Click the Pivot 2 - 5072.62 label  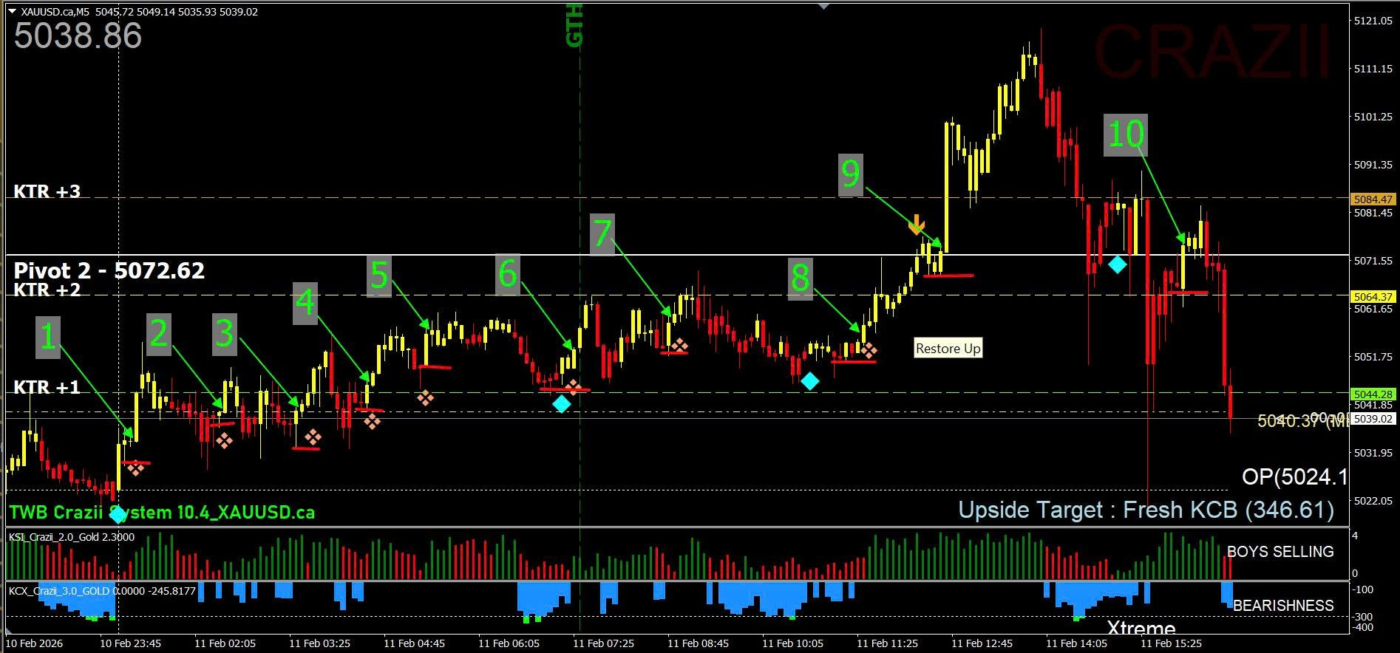coord(108,270)
